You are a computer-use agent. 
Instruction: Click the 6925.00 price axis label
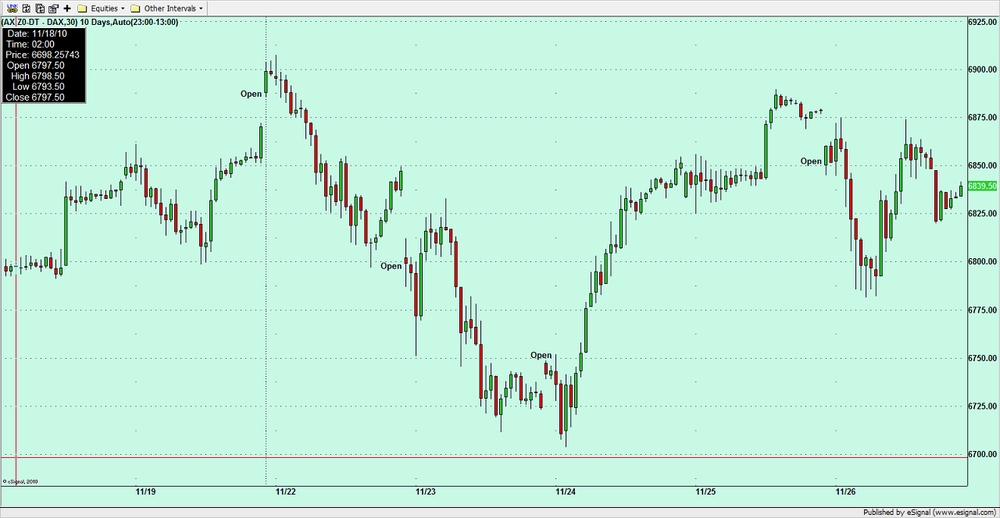[983, 22]
